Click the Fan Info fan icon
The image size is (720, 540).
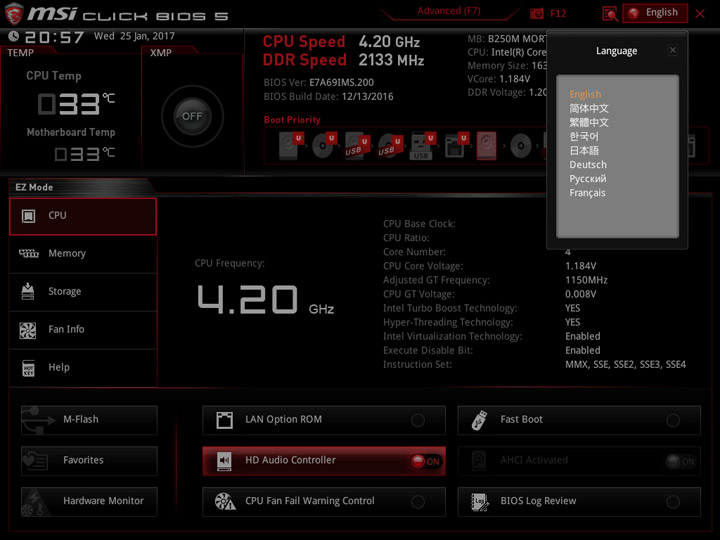tap(28, 330)
